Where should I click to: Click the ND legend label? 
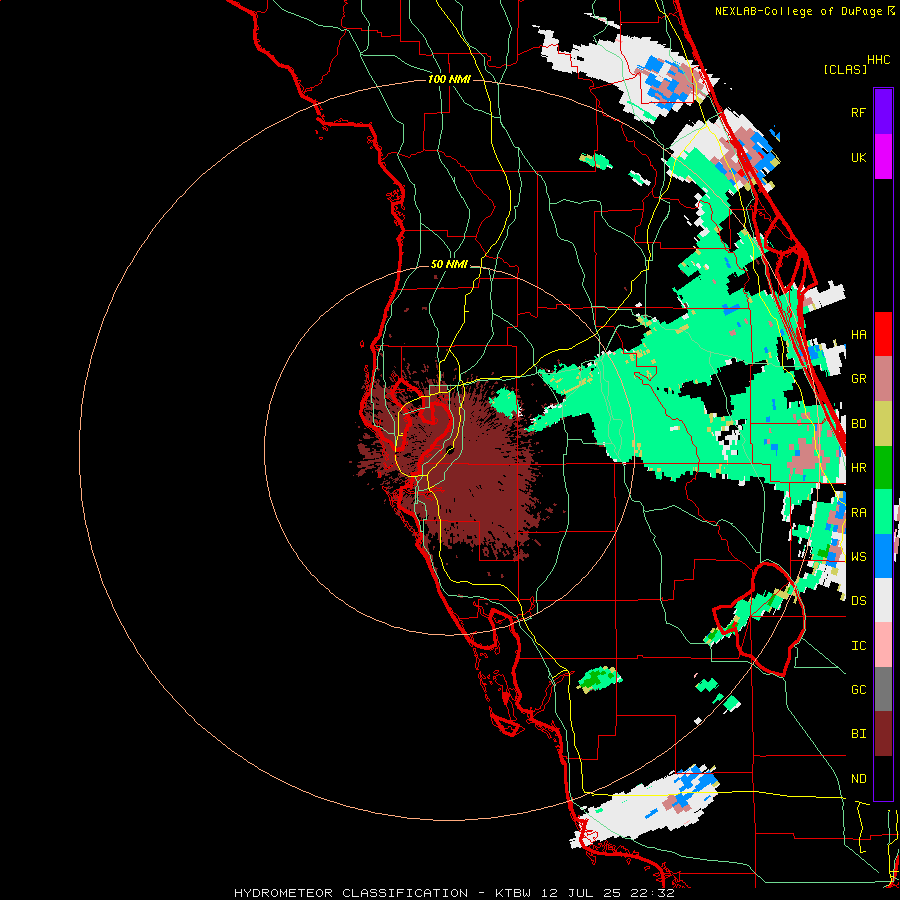coord(858,779)
